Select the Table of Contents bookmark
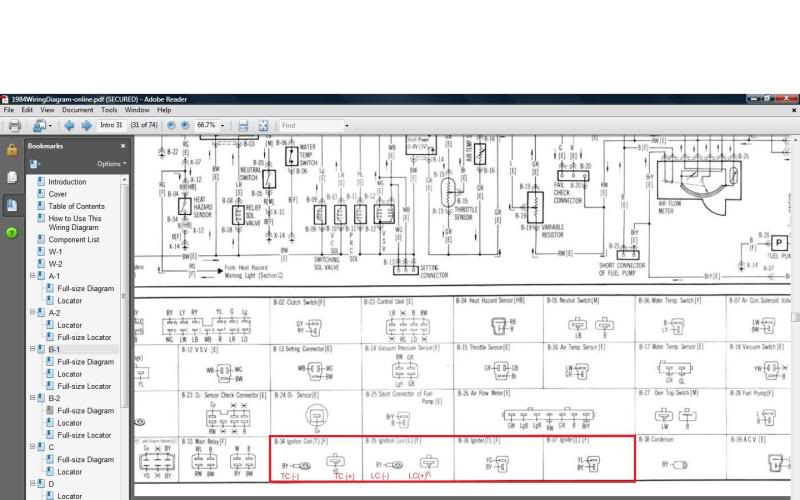This screenshot has width=800, height=500. click(x=77, y=206)
